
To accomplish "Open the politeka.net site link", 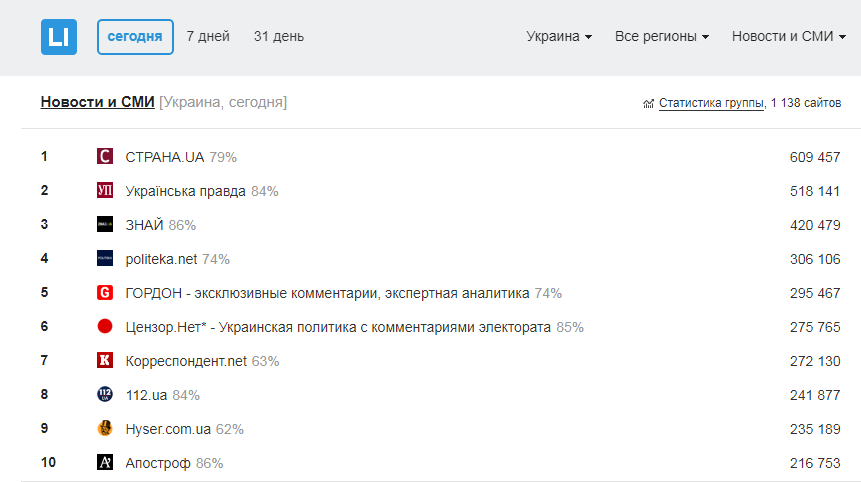I will point(162,259).
